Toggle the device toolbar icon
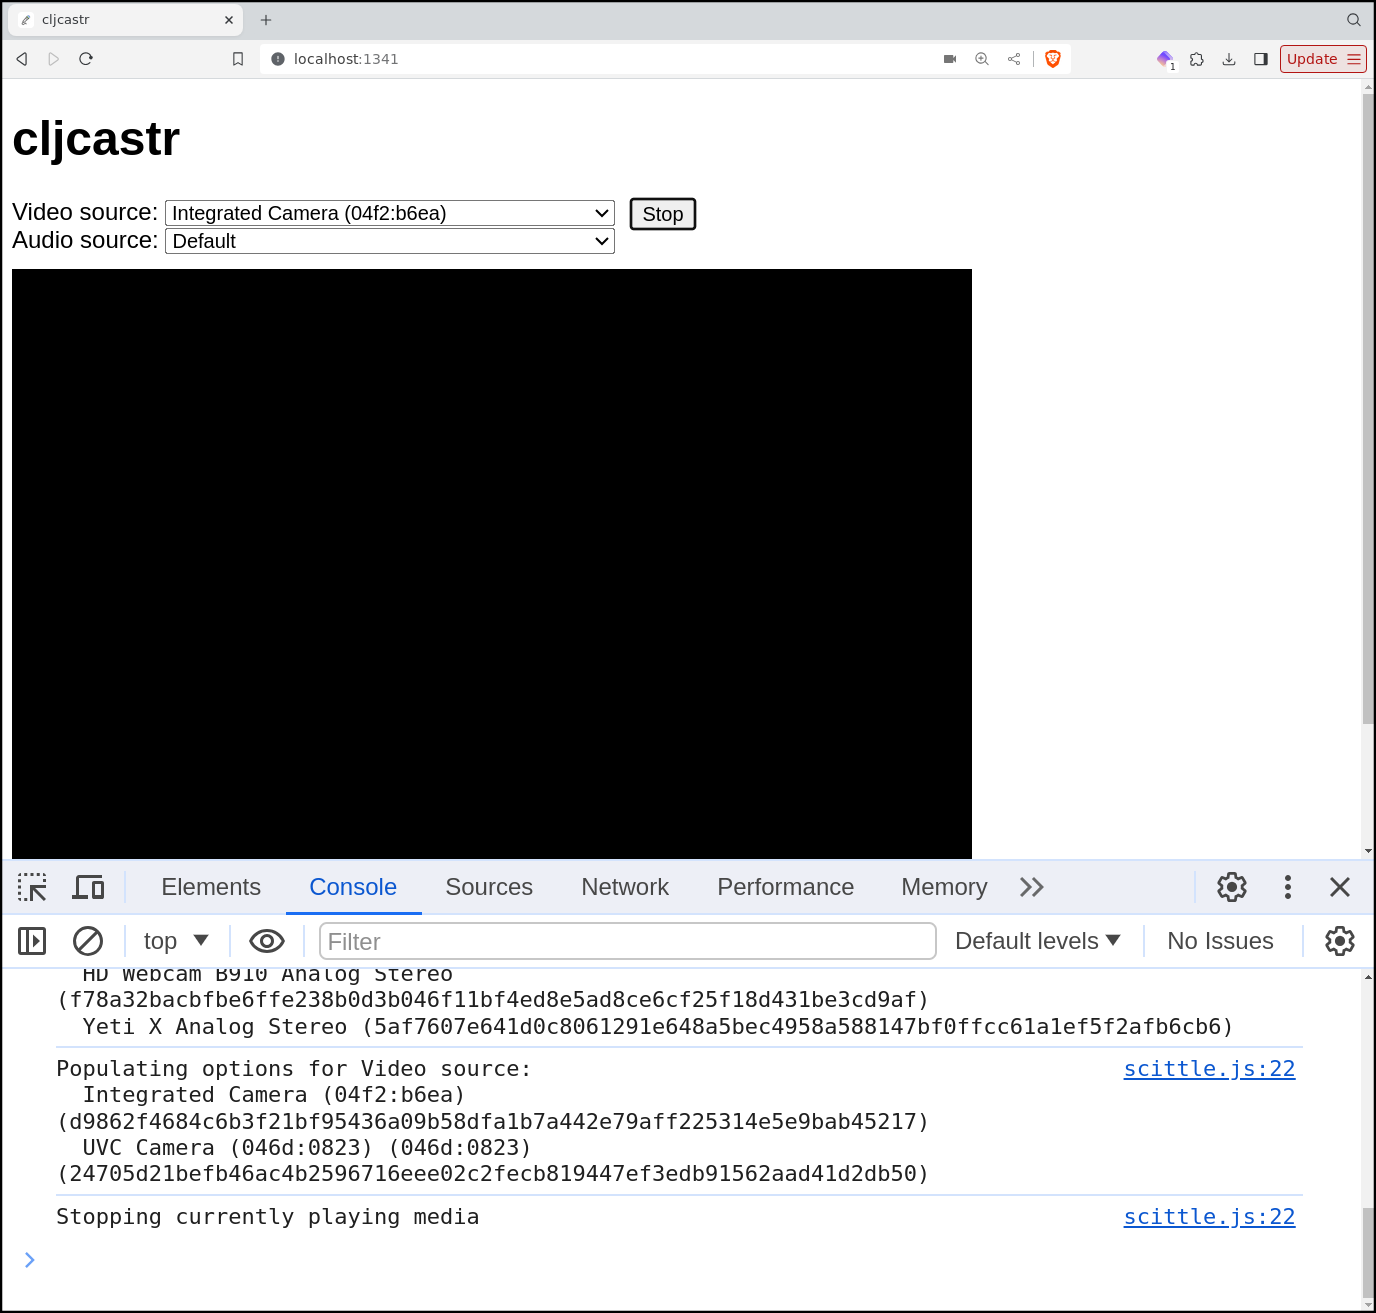This screenshot has width=1376, height=1313. click(88, 887)
